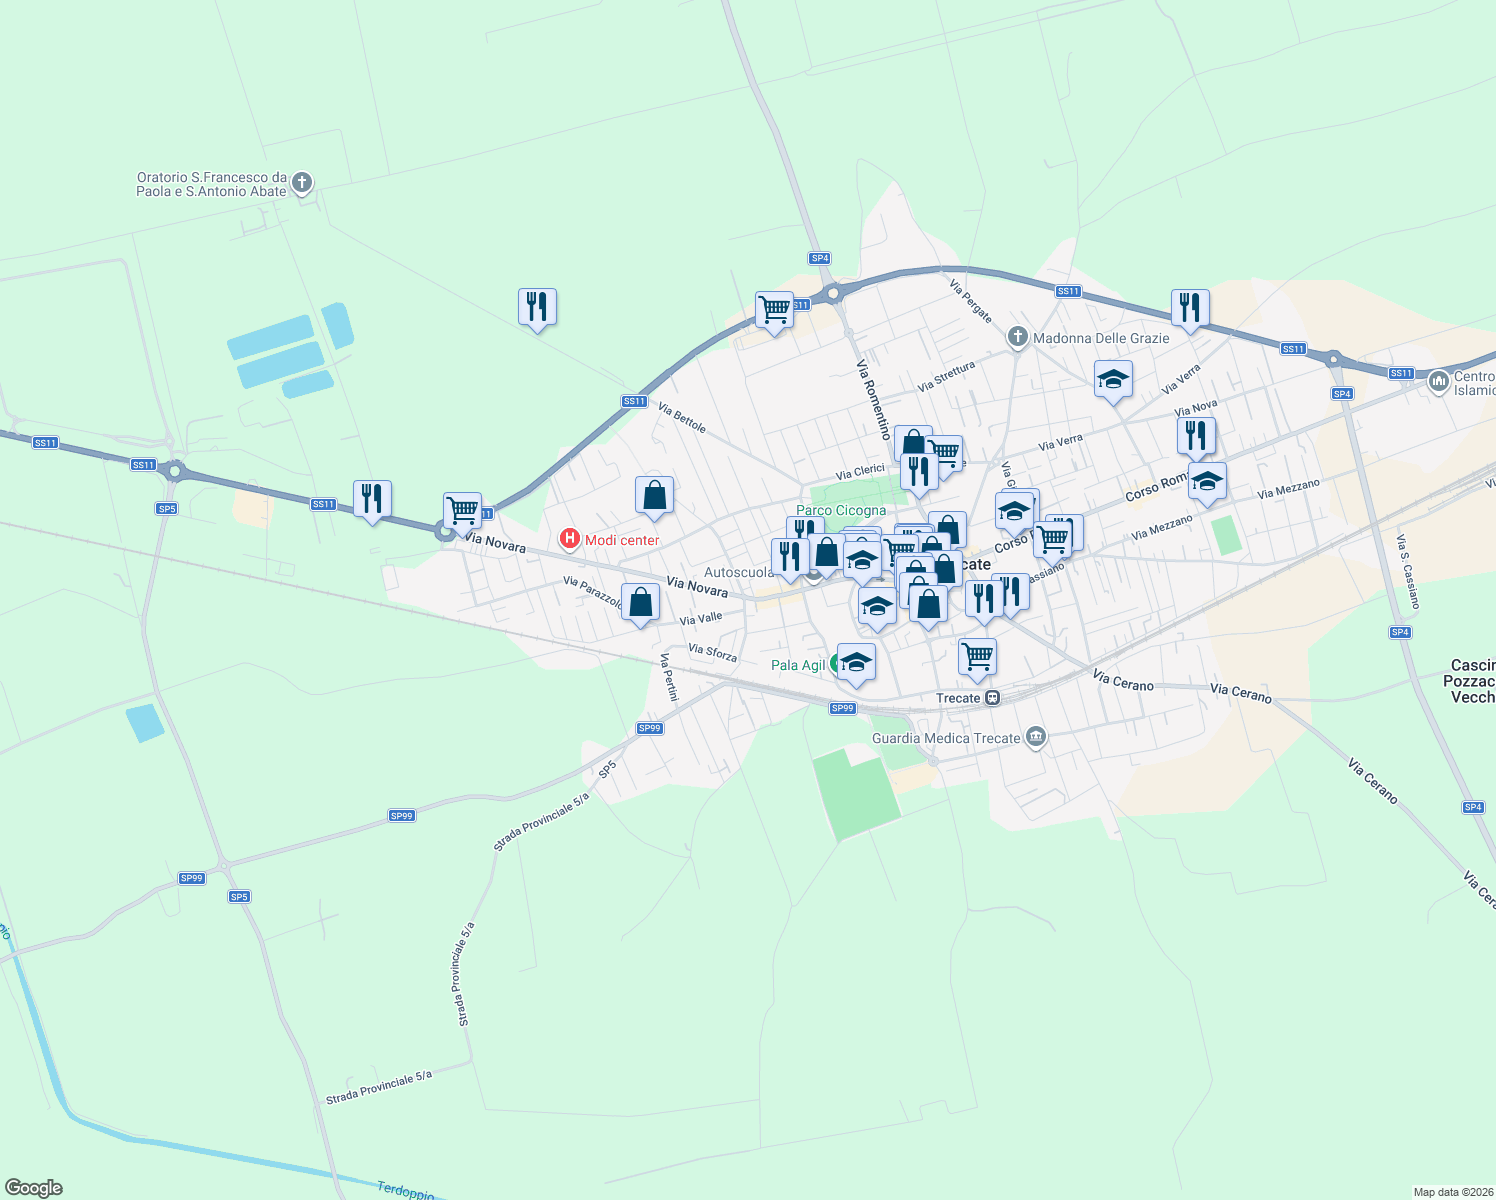The width and height of the screenshot is (1496, 1200).
Task: Click the school marker next to Pala Agil
Action: coord(856,661)
